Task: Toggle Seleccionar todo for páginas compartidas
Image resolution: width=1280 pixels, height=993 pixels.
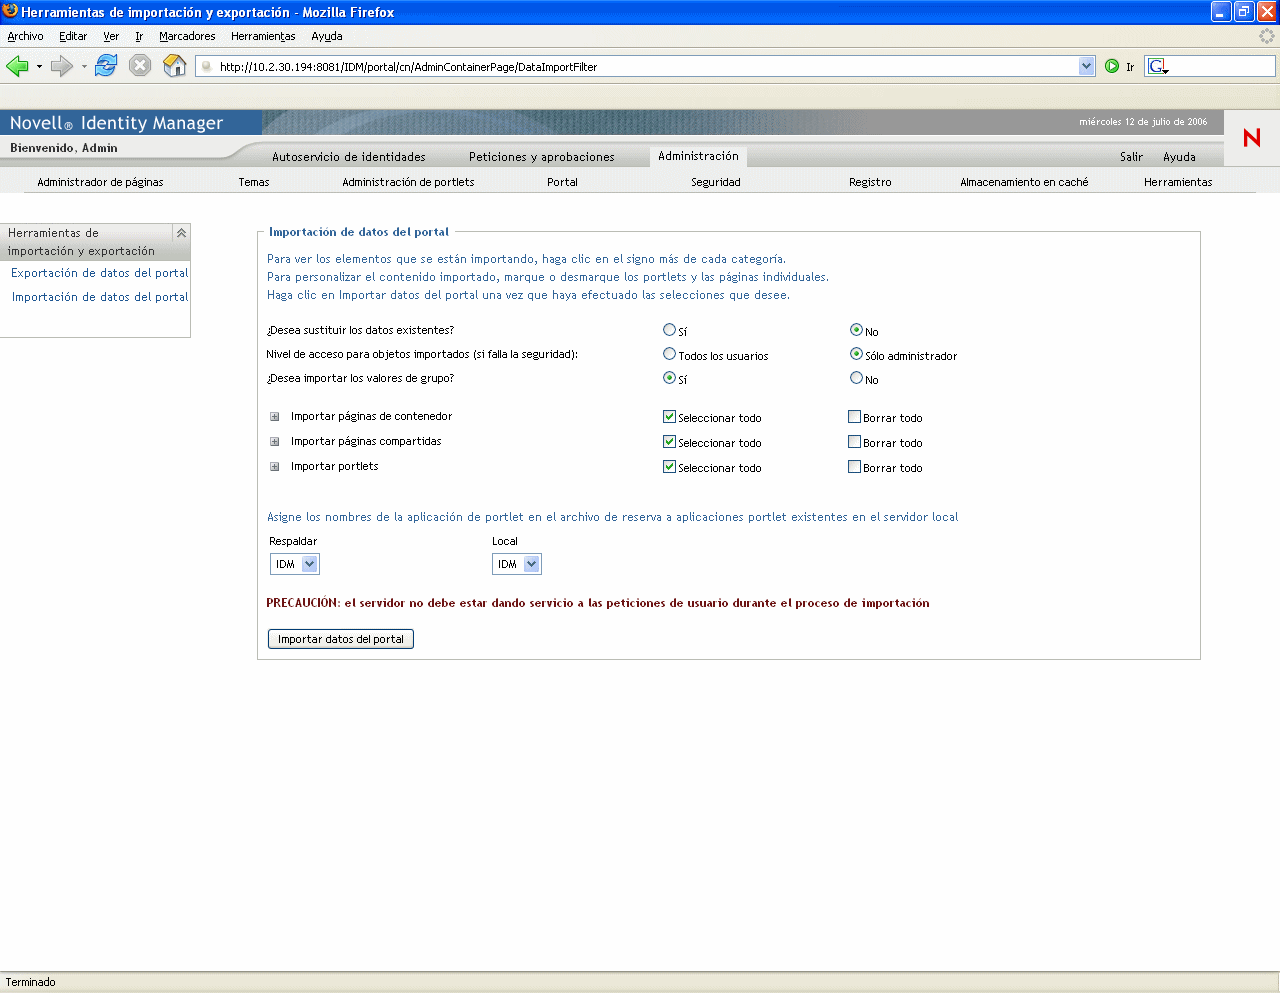Action: pyautogui.click(x=669, y=442)
